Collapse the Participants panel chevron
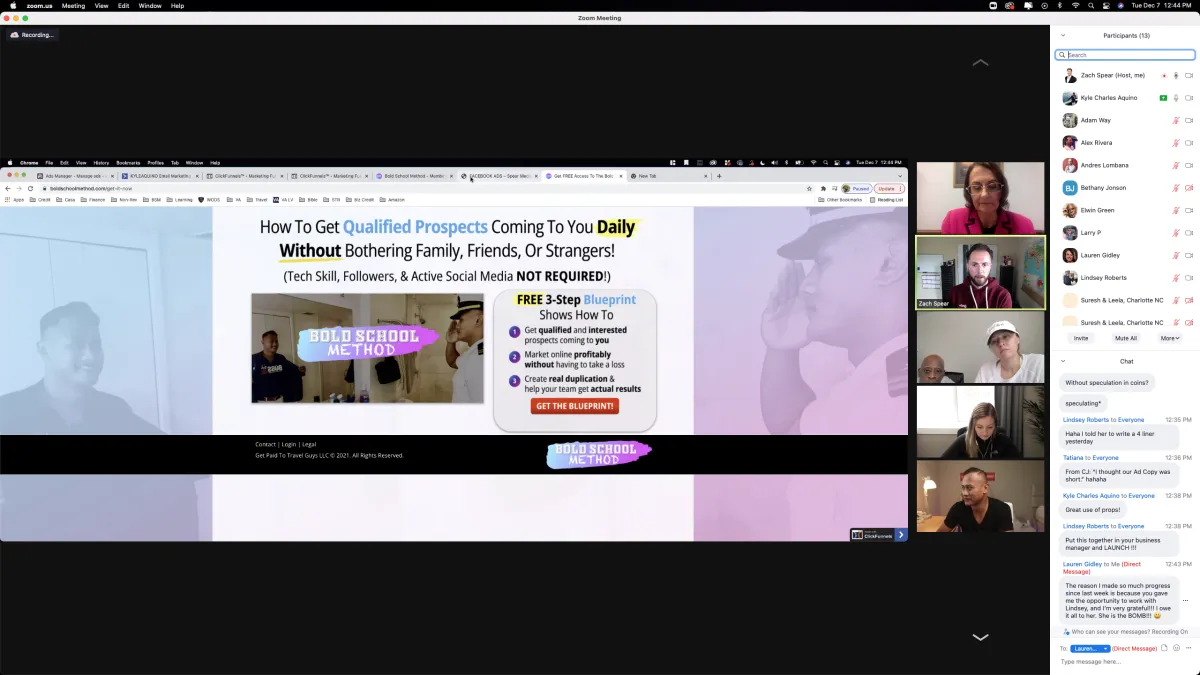The height and width of the screenshot is (675, 1200). 1063,35
